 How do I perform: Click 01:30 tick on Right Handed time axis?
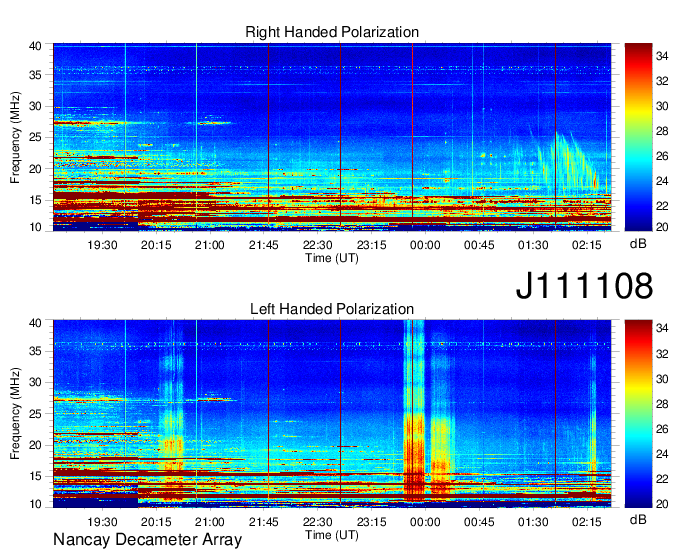pyautogui.click(x=533, y=245)
